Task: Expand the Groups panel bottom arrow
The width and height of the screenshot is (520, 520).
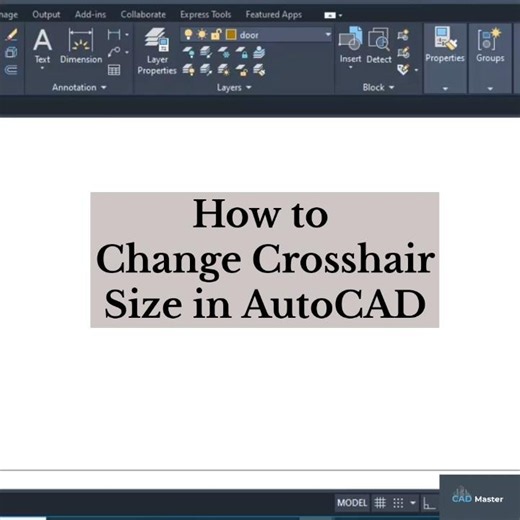Action: [490, 89]
